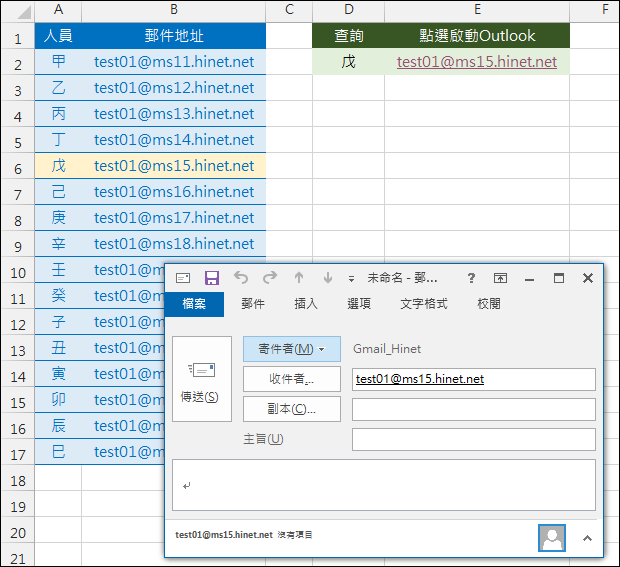
Task: Select highlighted cell test01@ms15.hinet.net in column B
Action: pyautogui.click(x=174, y=166)
